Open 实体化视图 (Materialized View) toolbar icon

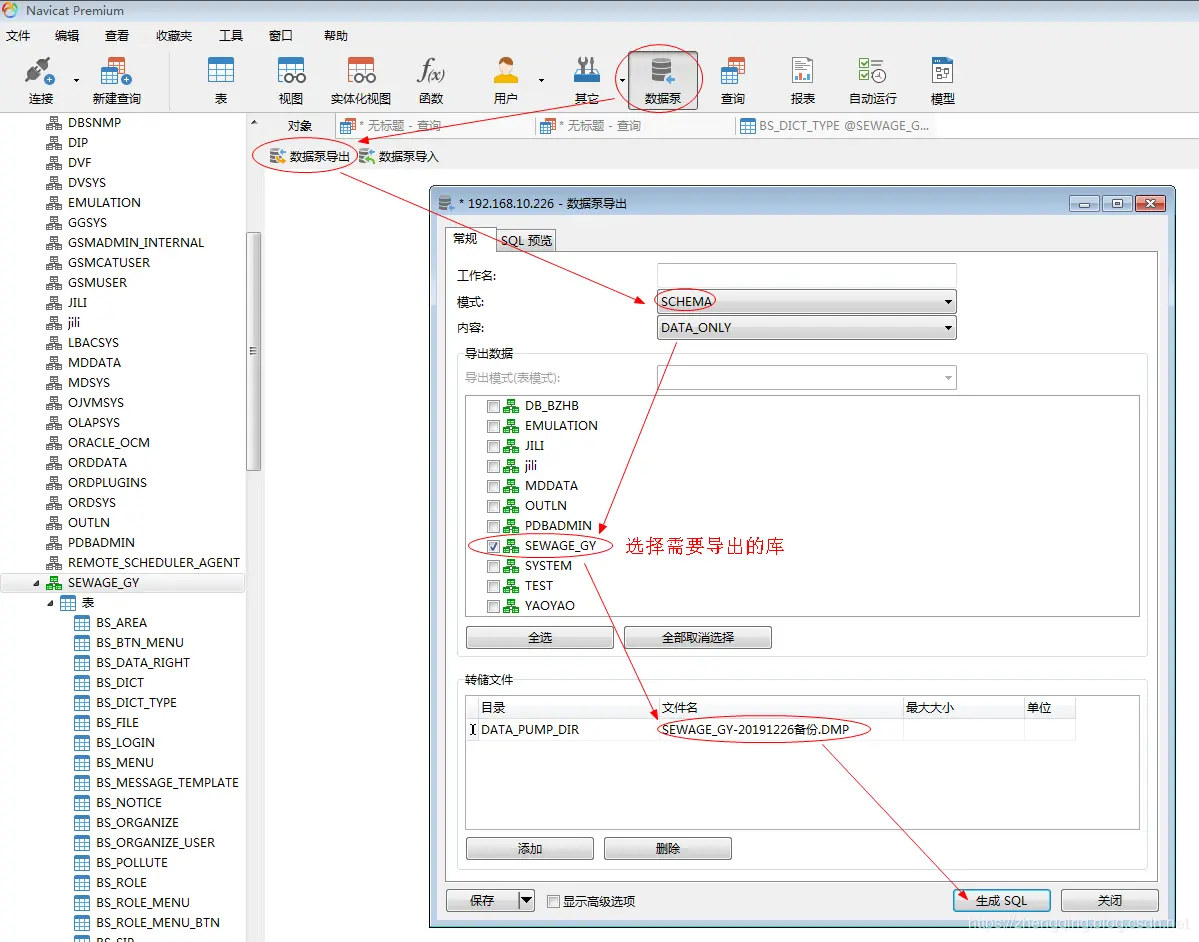click(361, 80)
